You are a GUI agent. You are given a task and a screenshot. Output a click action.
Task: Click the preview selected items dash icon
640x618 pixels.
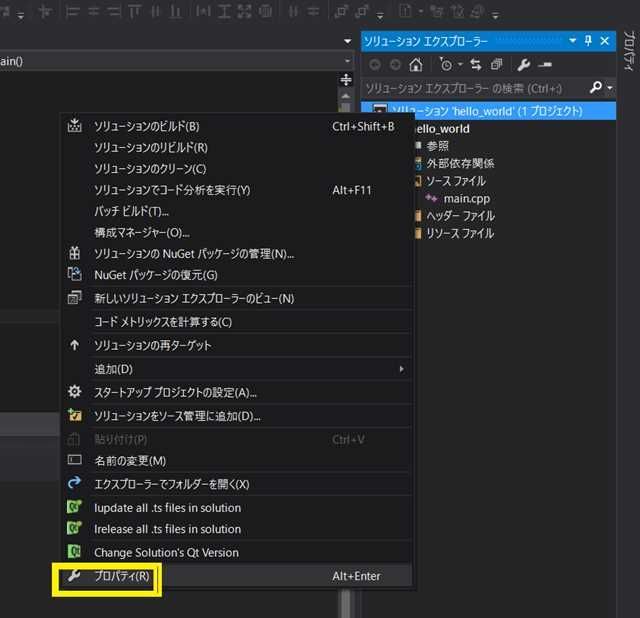coord(545,64)
